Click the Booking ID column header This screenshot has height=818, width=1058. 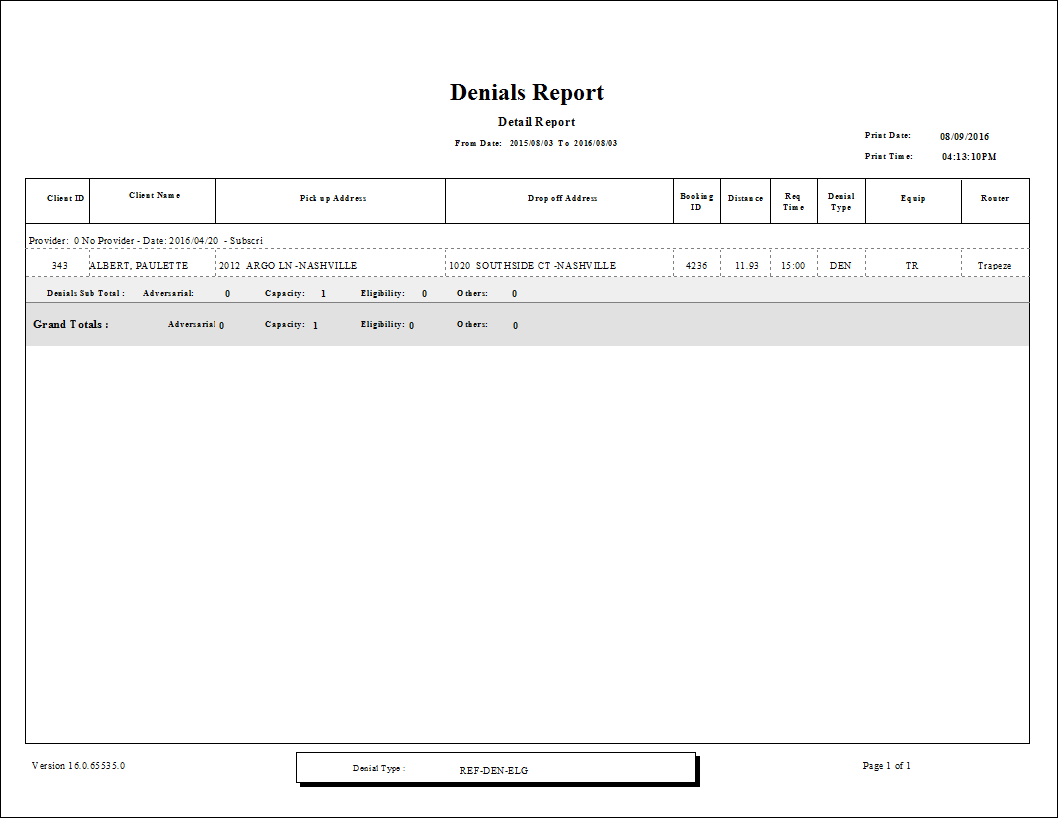[x=696, y=200]
